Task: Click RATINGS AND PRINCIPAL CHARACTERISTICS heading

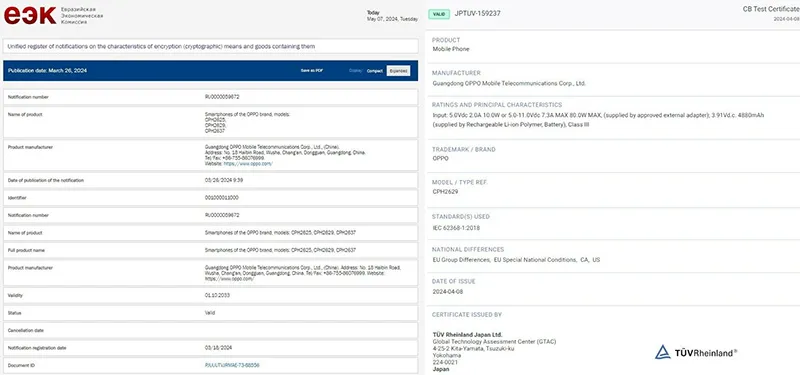Action: [x=497, y=105]
